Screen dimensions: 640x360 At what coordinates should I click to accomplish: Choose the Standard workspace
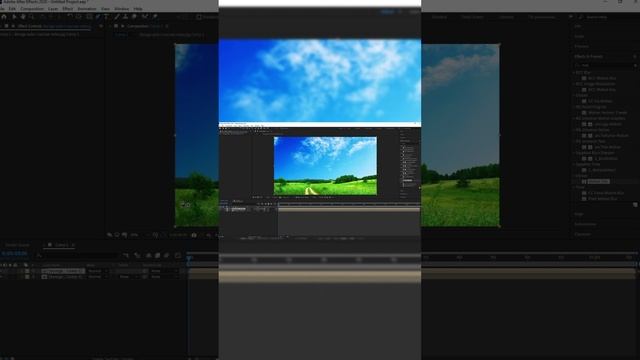pos(439,17)
